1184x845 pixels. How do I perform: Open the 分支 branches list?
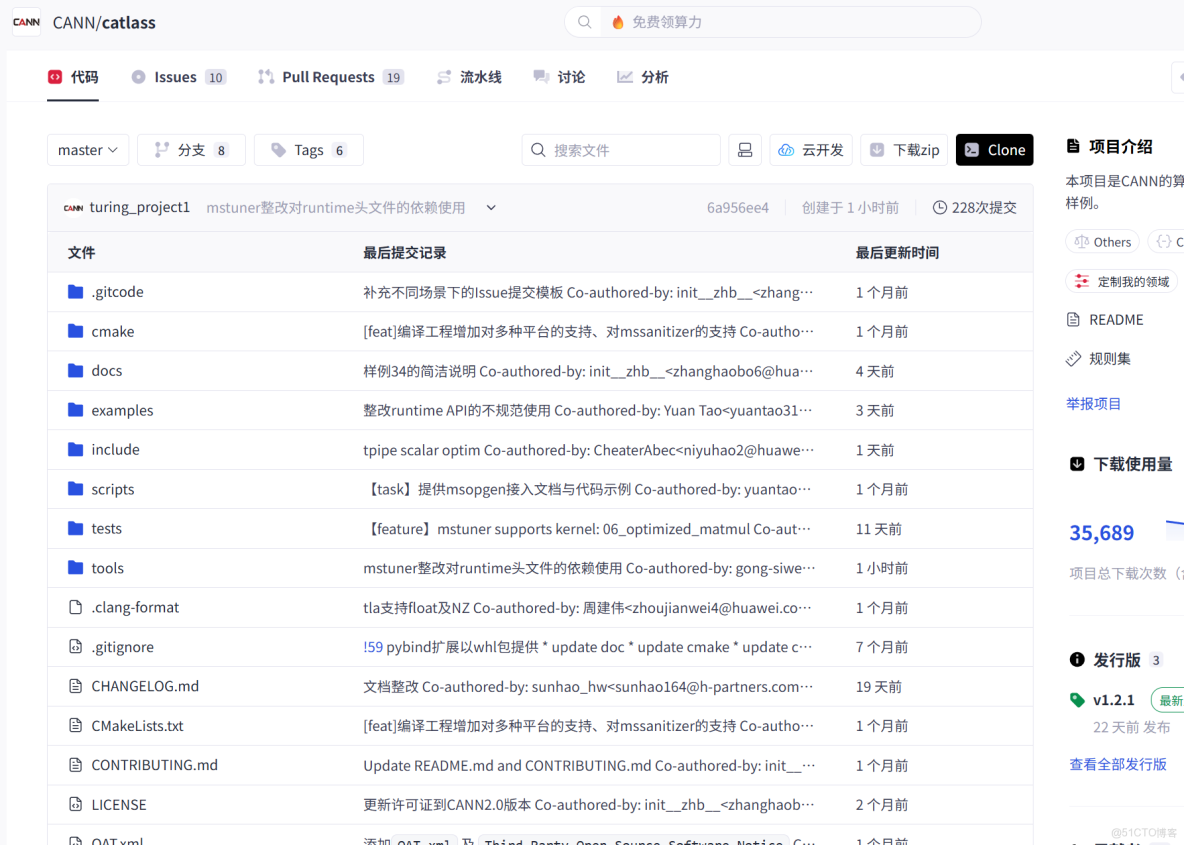click(x=191, y=149)
